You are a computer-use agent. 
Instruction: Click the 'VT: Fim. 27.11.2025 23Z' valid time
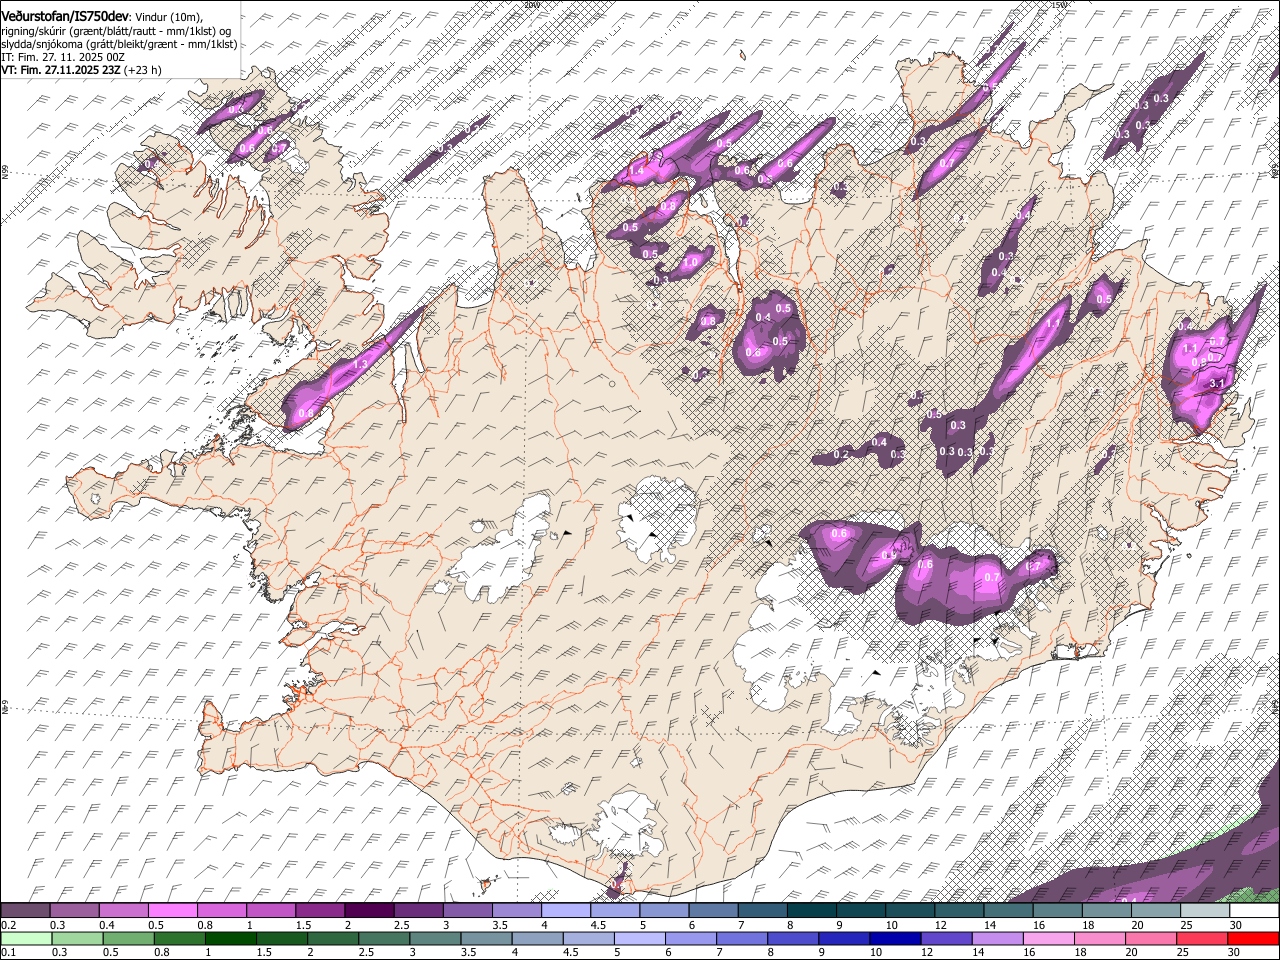point(60,70)
